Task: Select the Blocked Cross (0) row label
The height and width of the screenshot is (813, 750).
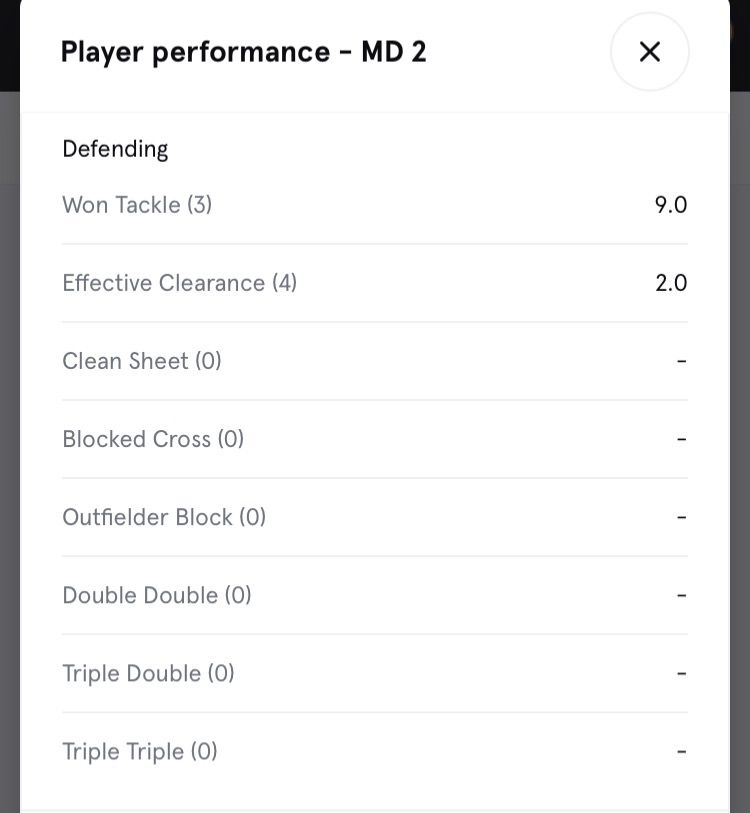Action: click(x=153, y=439)
